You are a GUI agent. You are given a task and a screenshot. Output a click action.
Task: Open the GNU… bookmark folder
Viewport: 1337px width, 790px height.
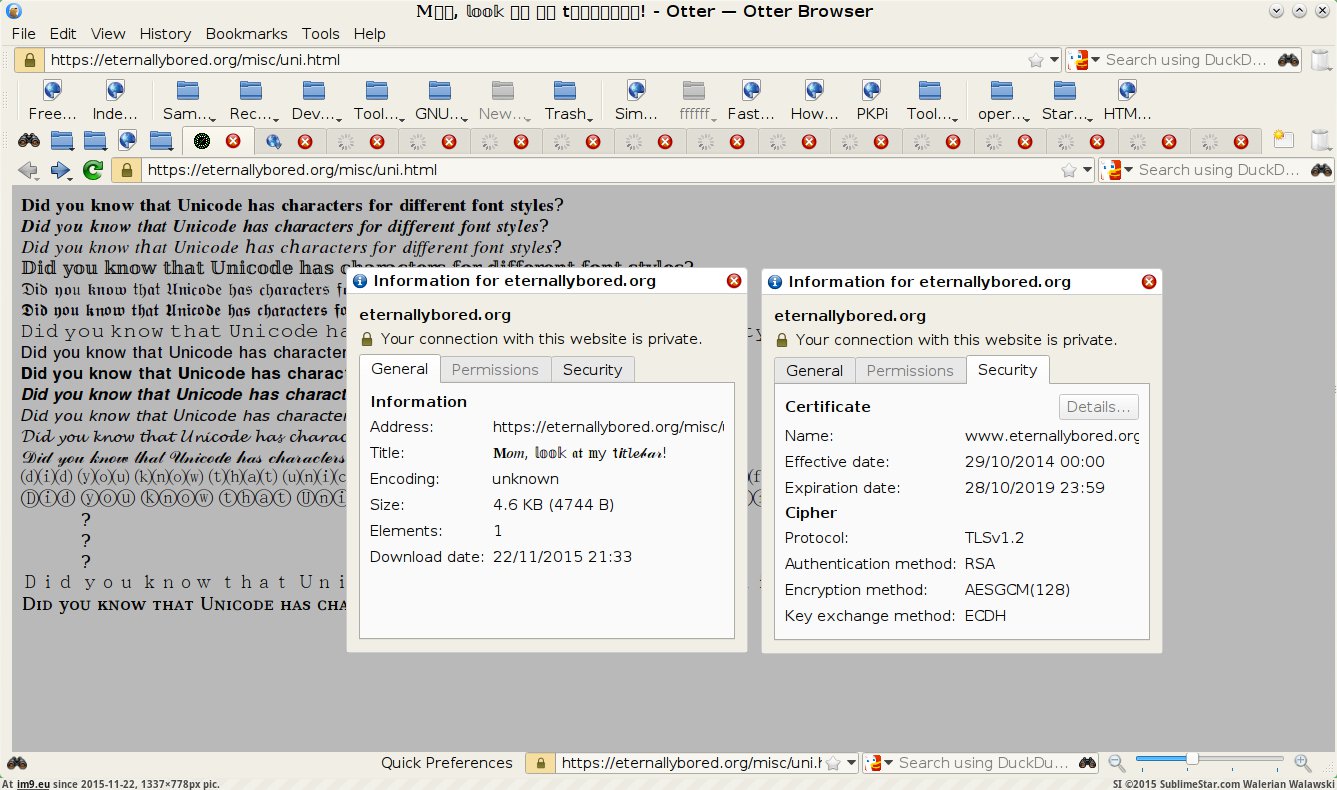(x=439, y=101)
